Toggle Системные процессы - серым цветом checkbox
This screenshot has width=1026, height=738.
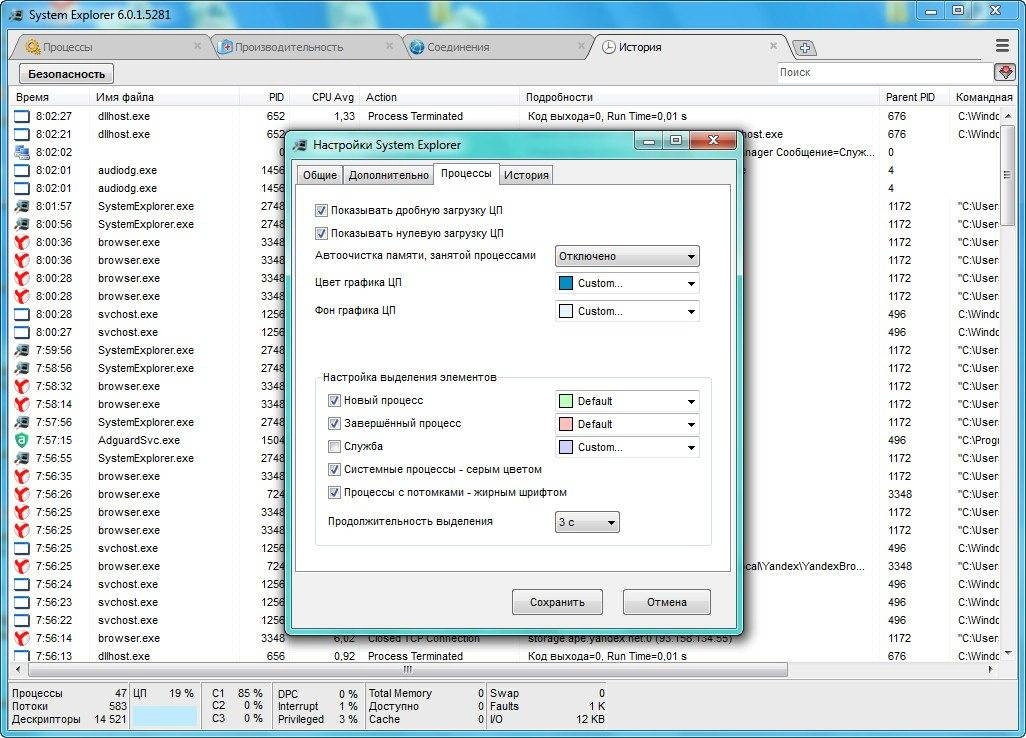point(334,469)
